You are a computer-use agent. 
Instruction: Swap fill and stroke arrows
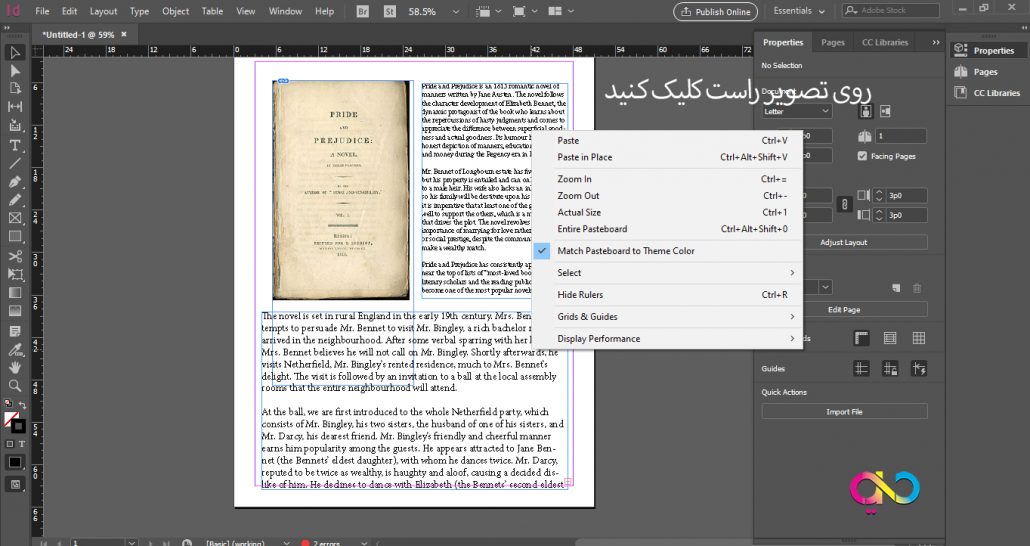click(22, 405)
